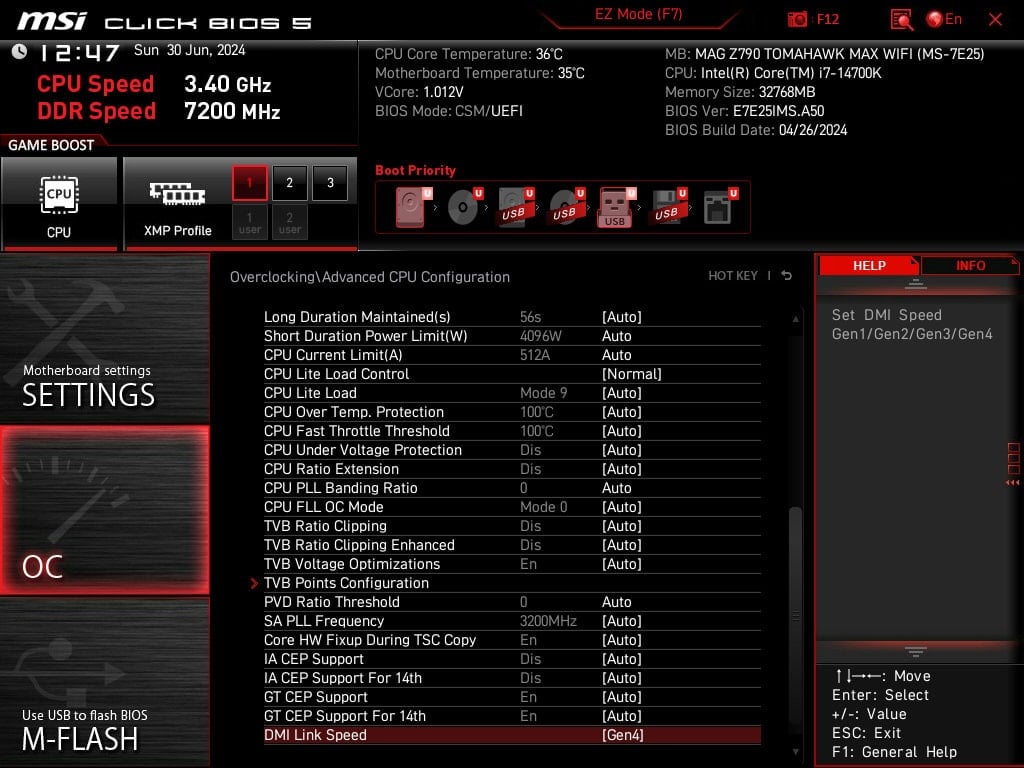Screen dimensions: 1024x768
Task: Select XMP user profile 2
Action: pyautogui.click(x=289, y=222)
